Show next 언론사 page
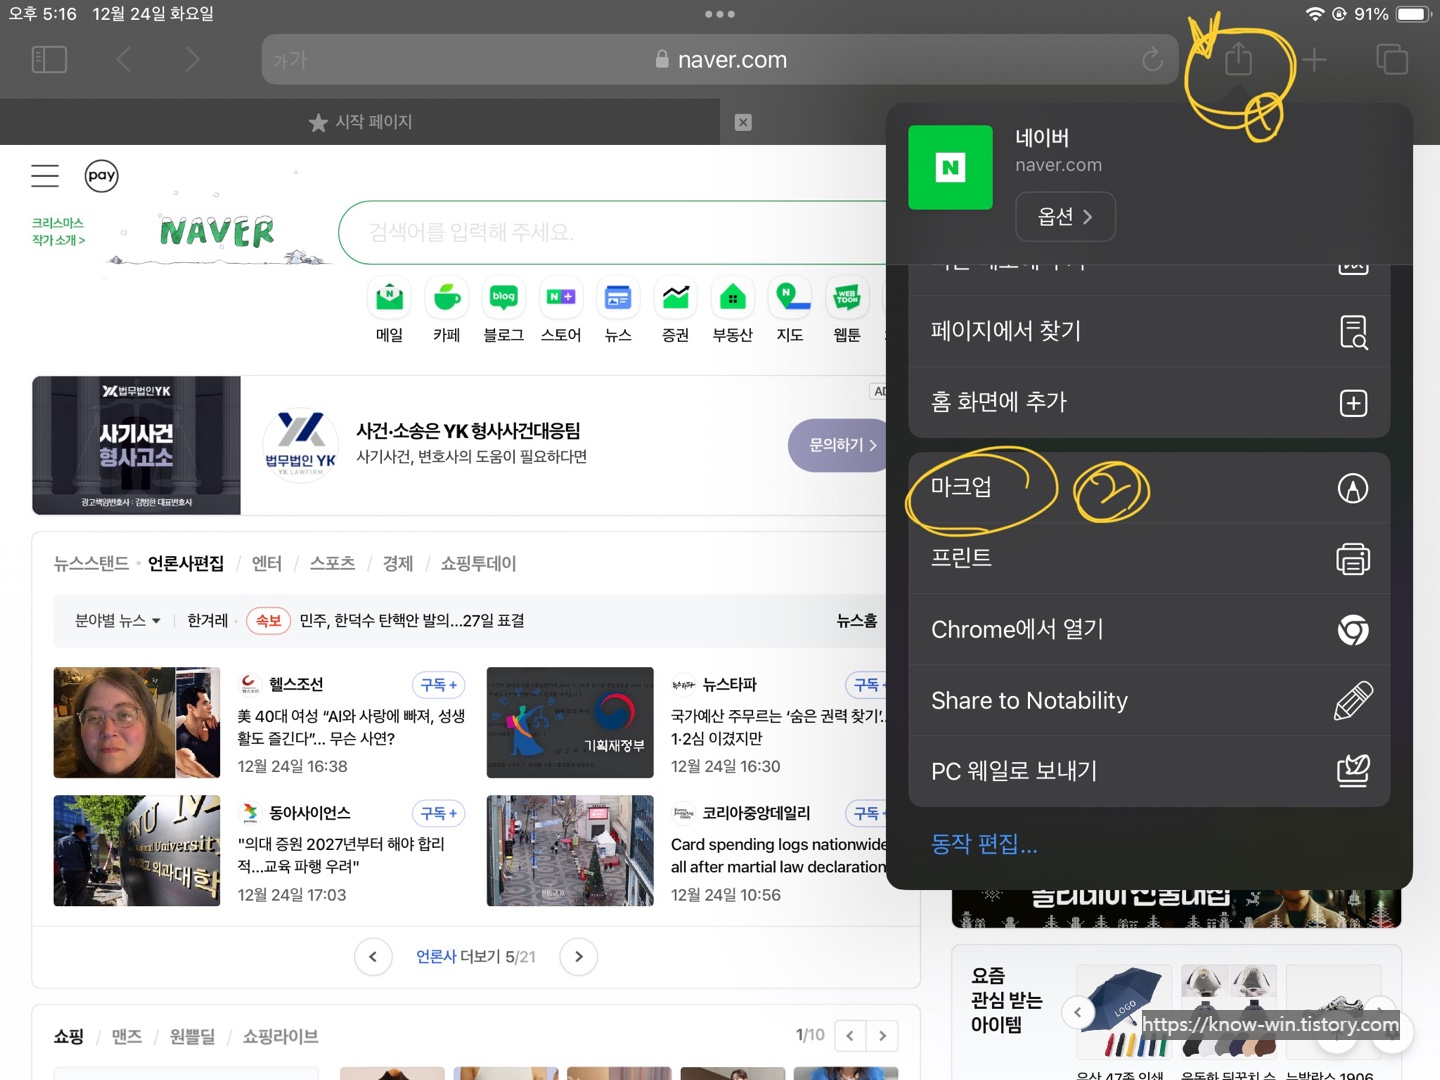Image resolution: width=1440 pixels, height=1080 pixels. coord(579,957)
